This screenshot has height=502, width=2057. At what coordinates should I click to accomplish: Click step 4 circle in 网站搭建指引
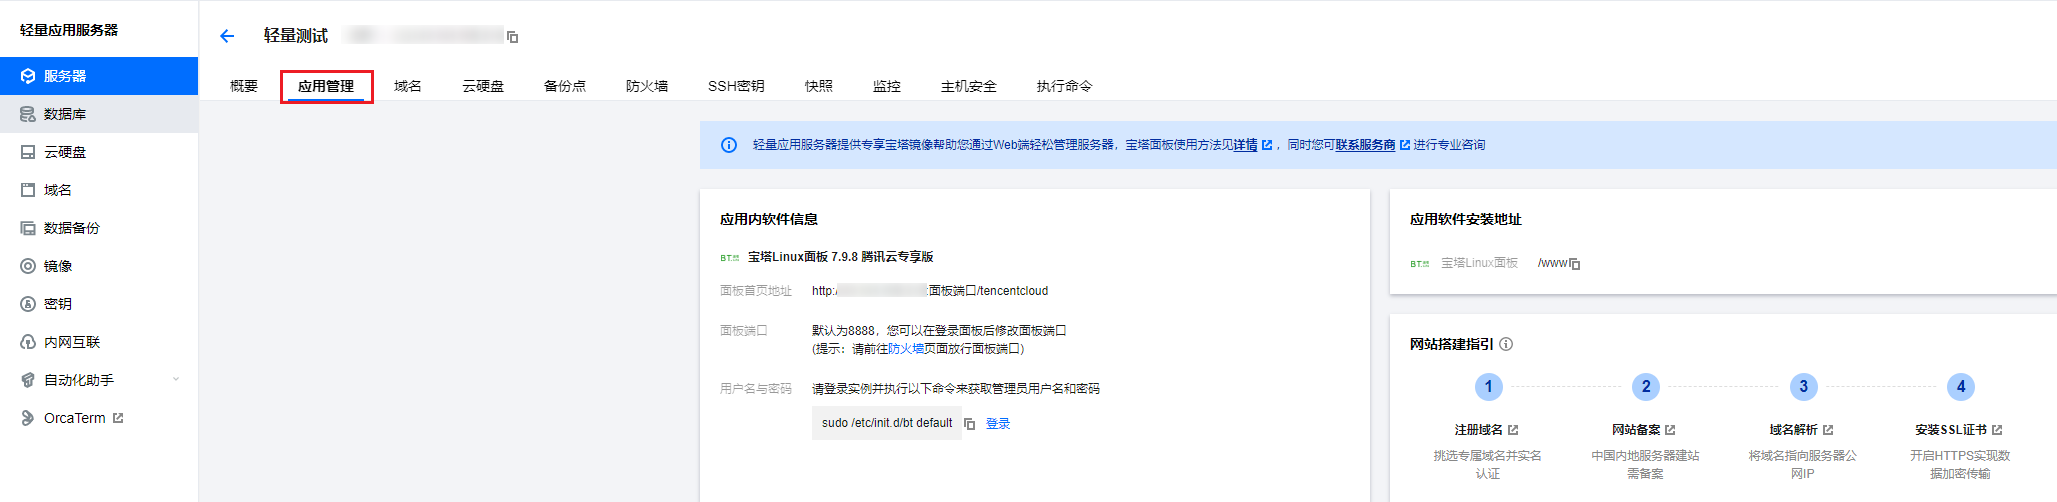tap(1961, 386)
